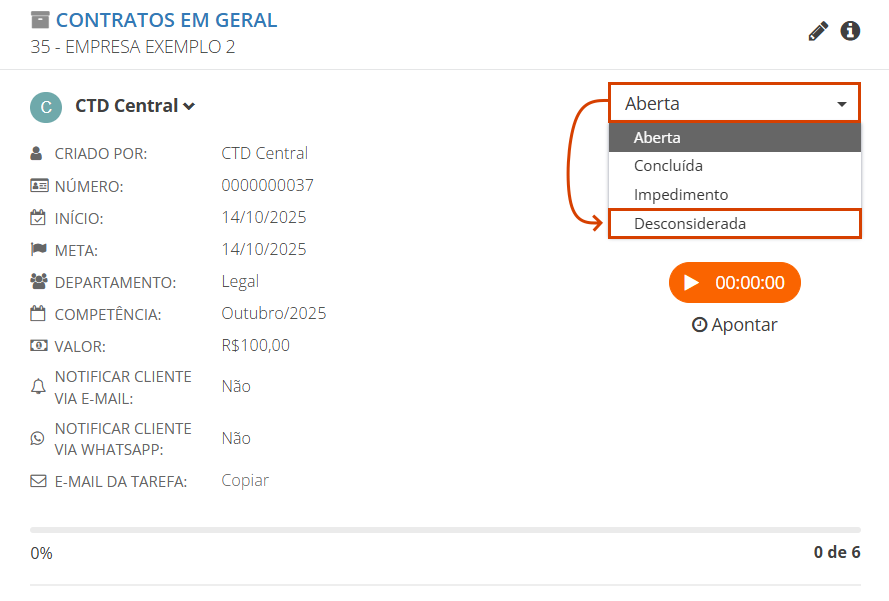Click the pencil edit icon
889x601 pixels.
818,31
